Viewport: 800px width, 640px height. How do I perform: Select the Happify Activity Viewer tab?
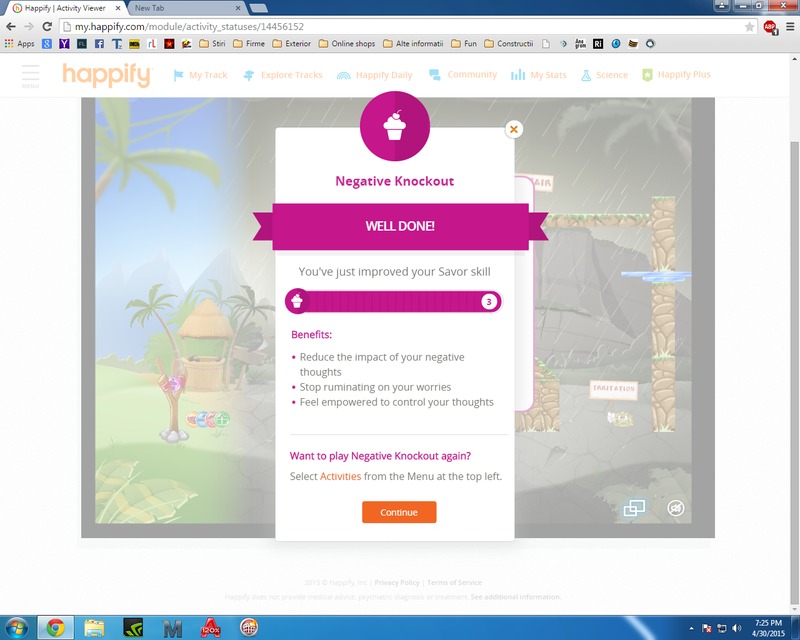tap(64, 8)
